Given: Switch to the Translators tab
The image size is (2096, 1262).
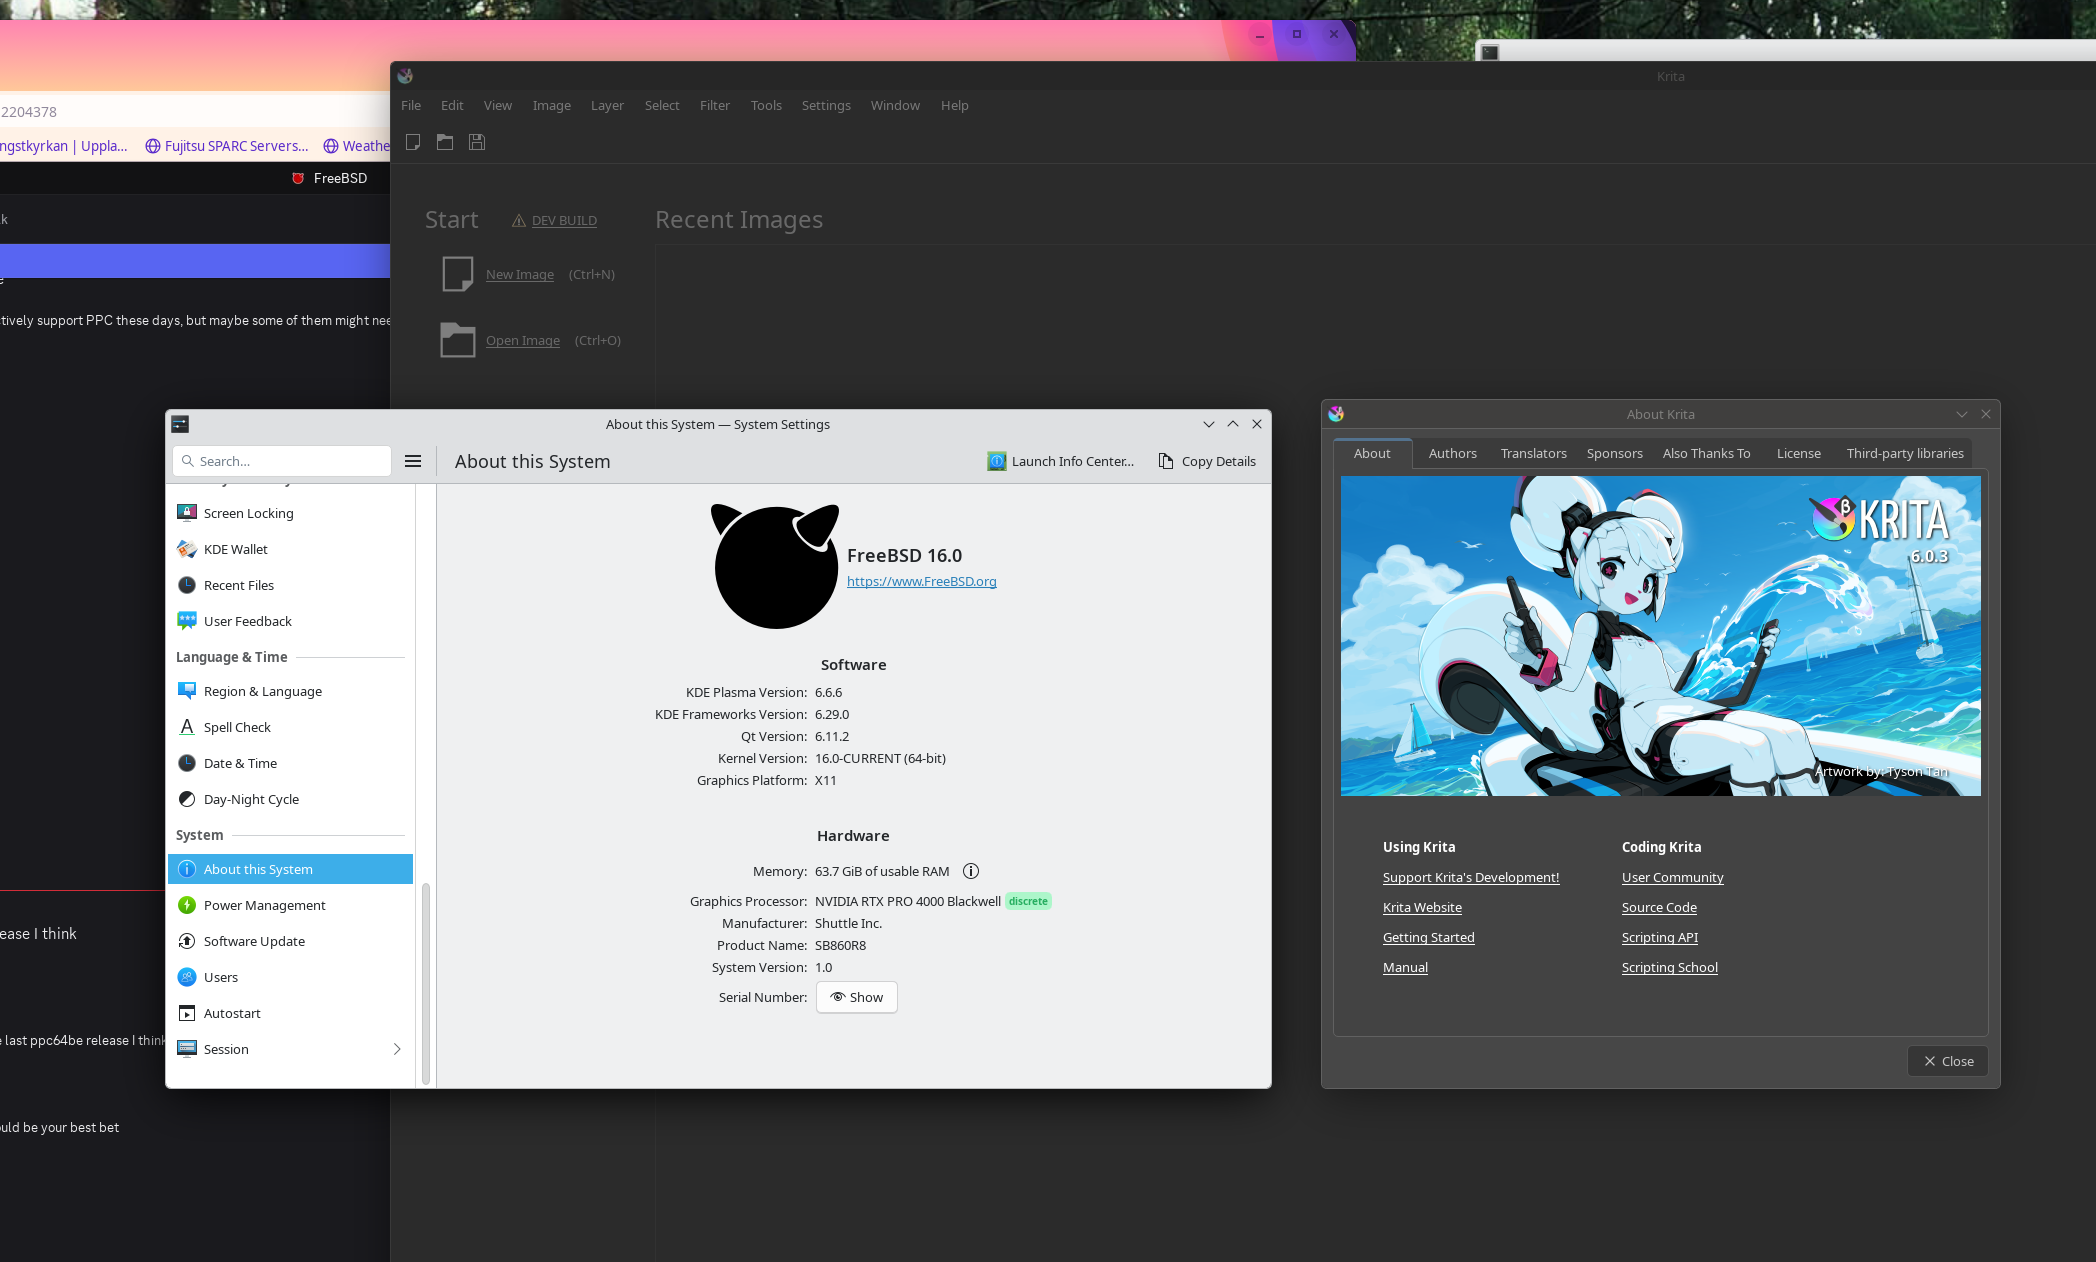Looking at the screenshot, I should click(x=1534, y=453).
